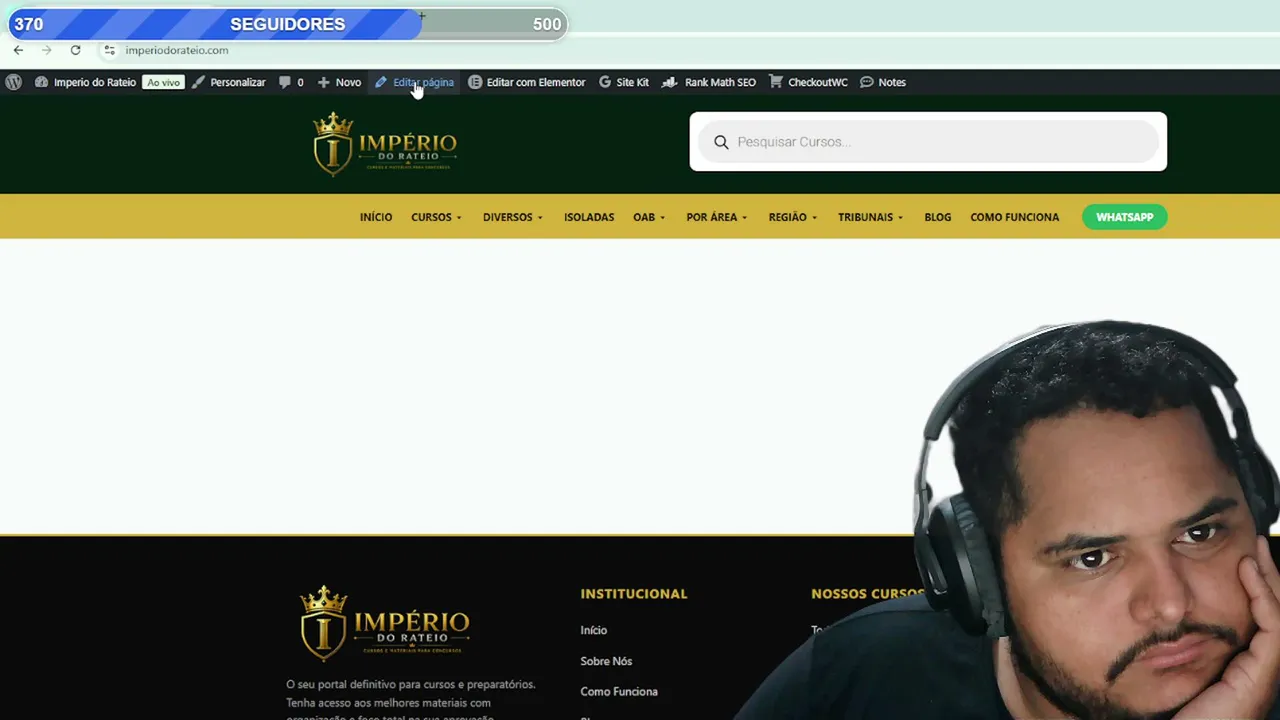Click the 'INSTITUCIONAL' footer heading
Viewport: 1280px width, 720px height.
tap(634, 594)
